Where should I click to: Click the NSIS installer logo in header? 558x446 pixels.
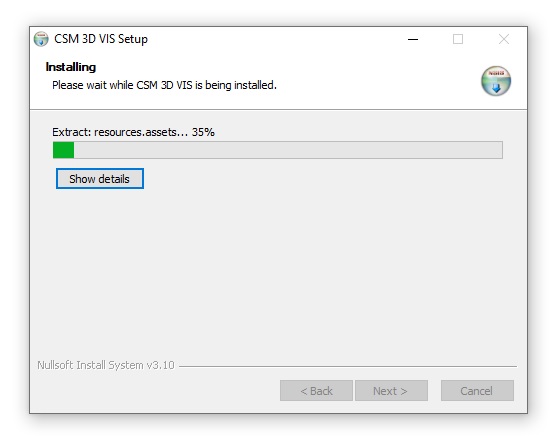coord(496,81)
